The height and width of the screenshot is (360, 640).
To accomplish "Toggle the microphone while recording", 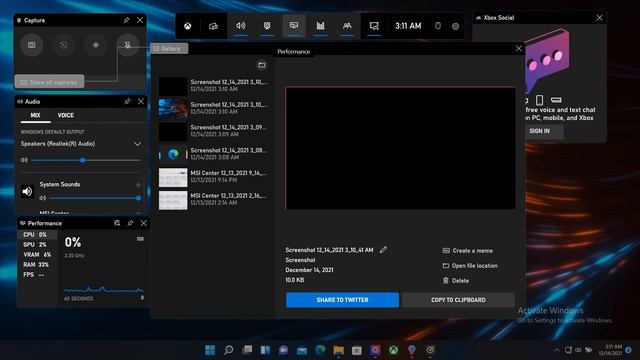I will click(x=127, y=45).
